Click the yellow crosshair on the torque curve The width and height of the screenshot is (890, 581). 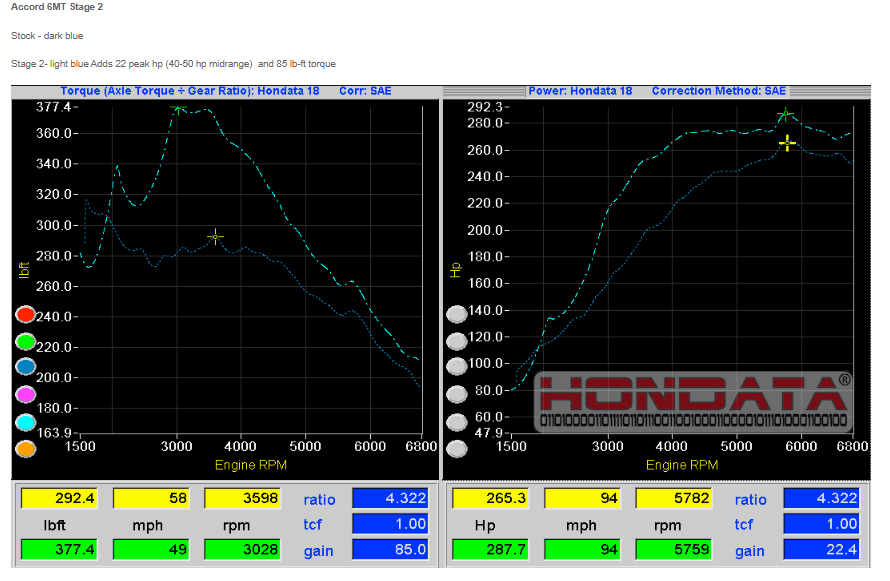click(x=215, y=237)
